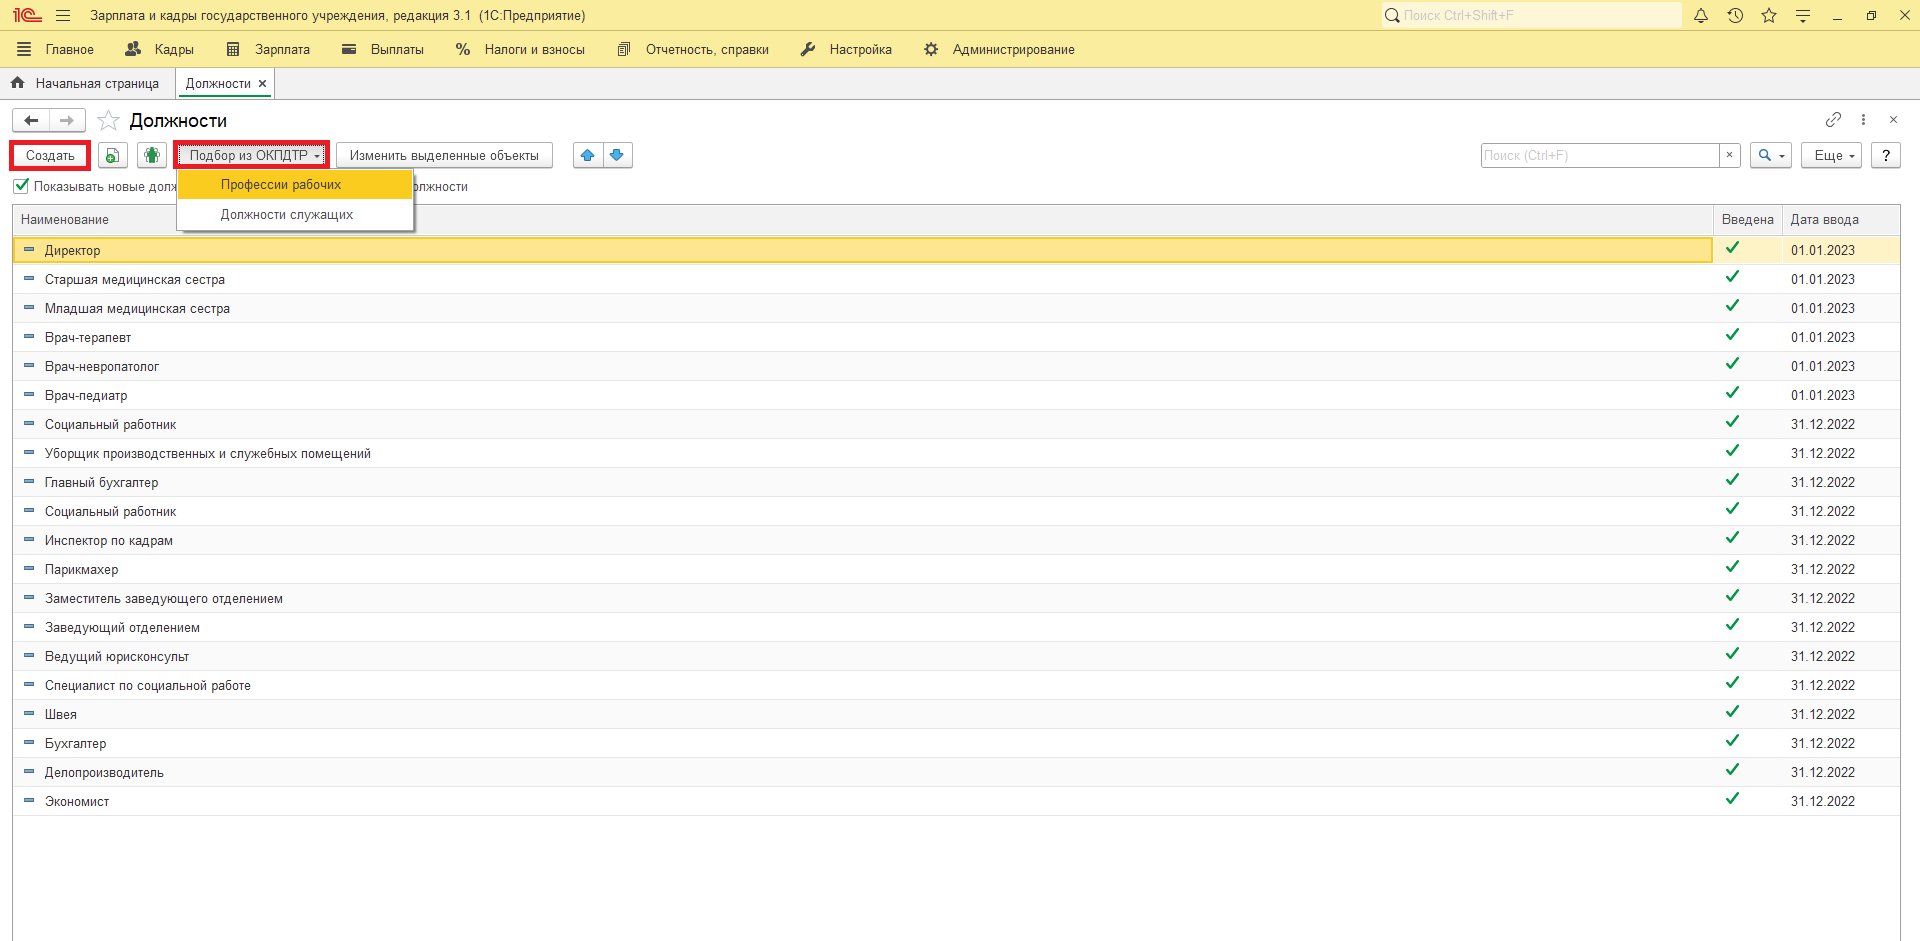Move item up with blue arrow
The image size is (1920, 941).
pos(588,156)
